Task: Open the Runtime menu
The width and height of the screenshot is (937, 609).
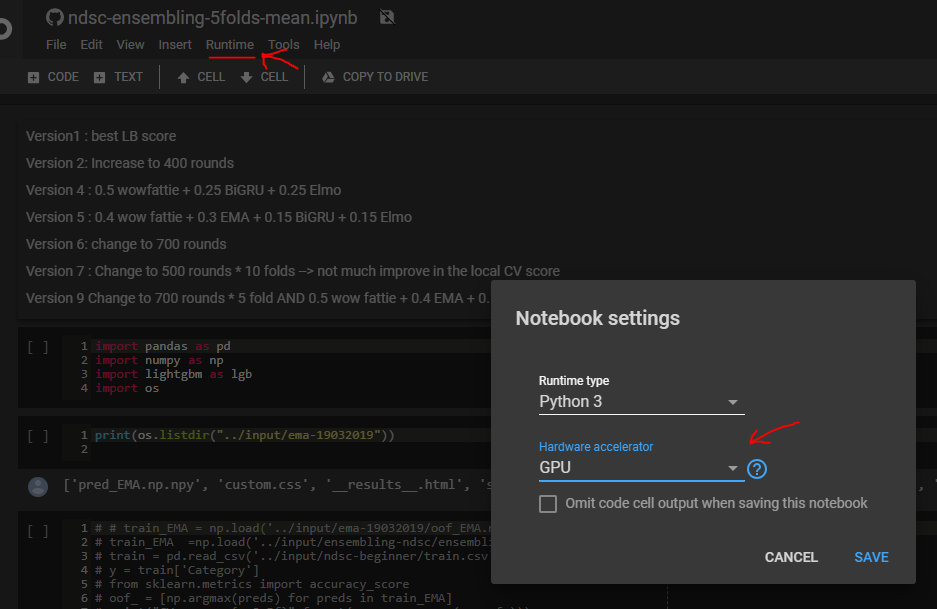Action: [x=230, y=44]
